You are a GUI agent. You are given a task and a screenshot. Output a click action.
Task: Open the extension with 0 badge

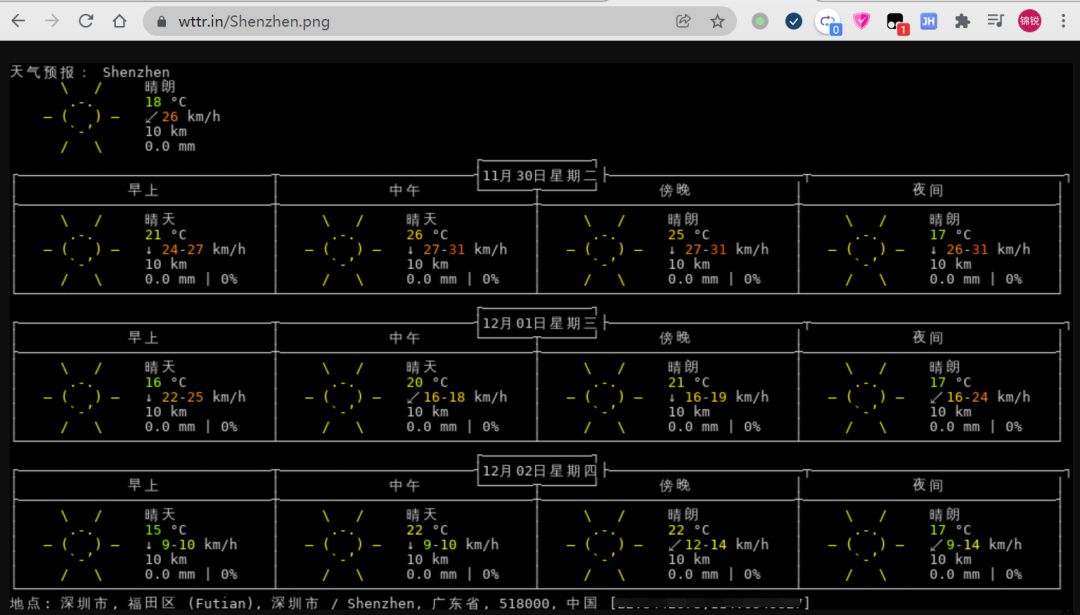(x=828, y=22)
